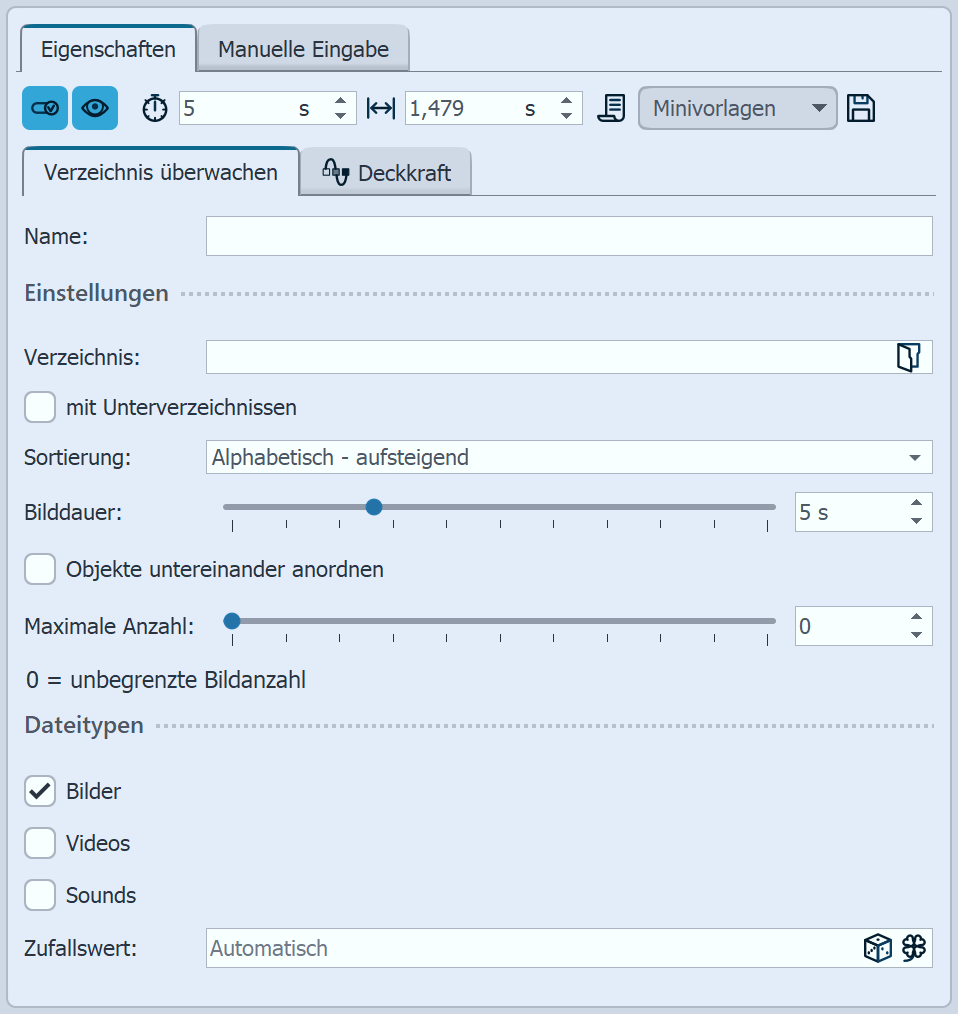Viewport: 958px width, 1014px height.
Task: Check the Sounds file type checkbox
Action: (x=40, y=895)
